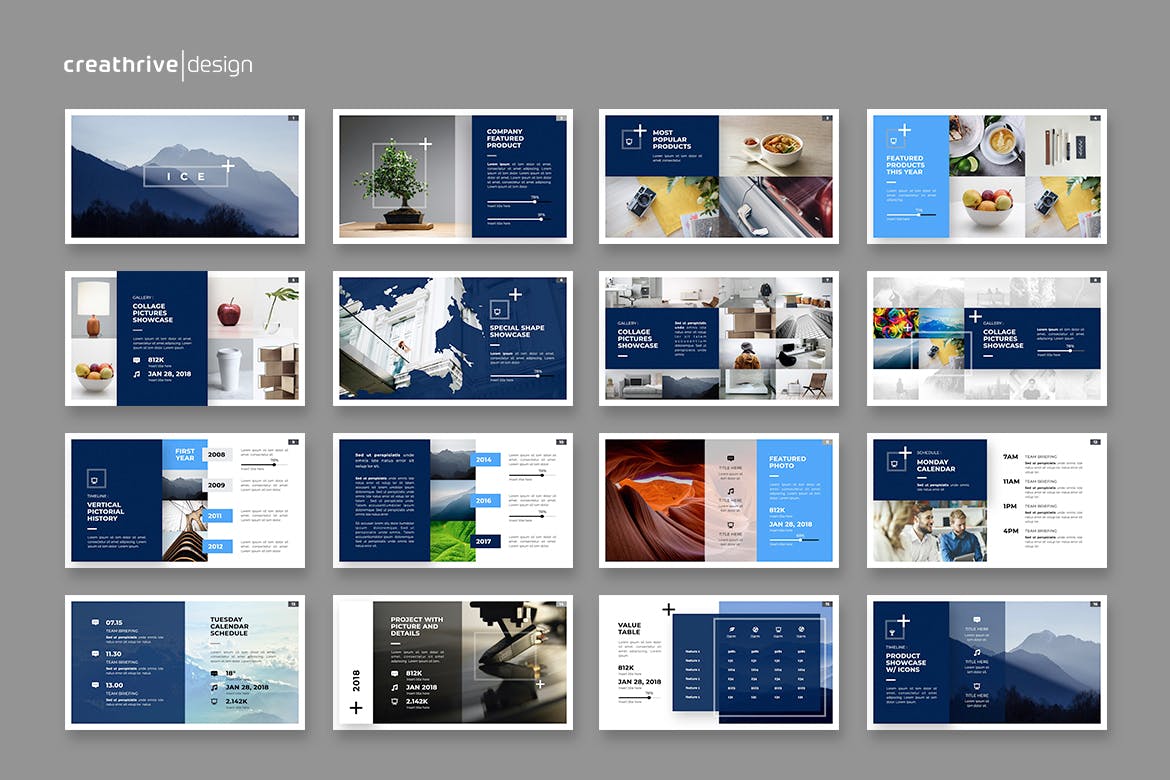Select the monitor icon on Most Popular Products slide

click(628, 141)
